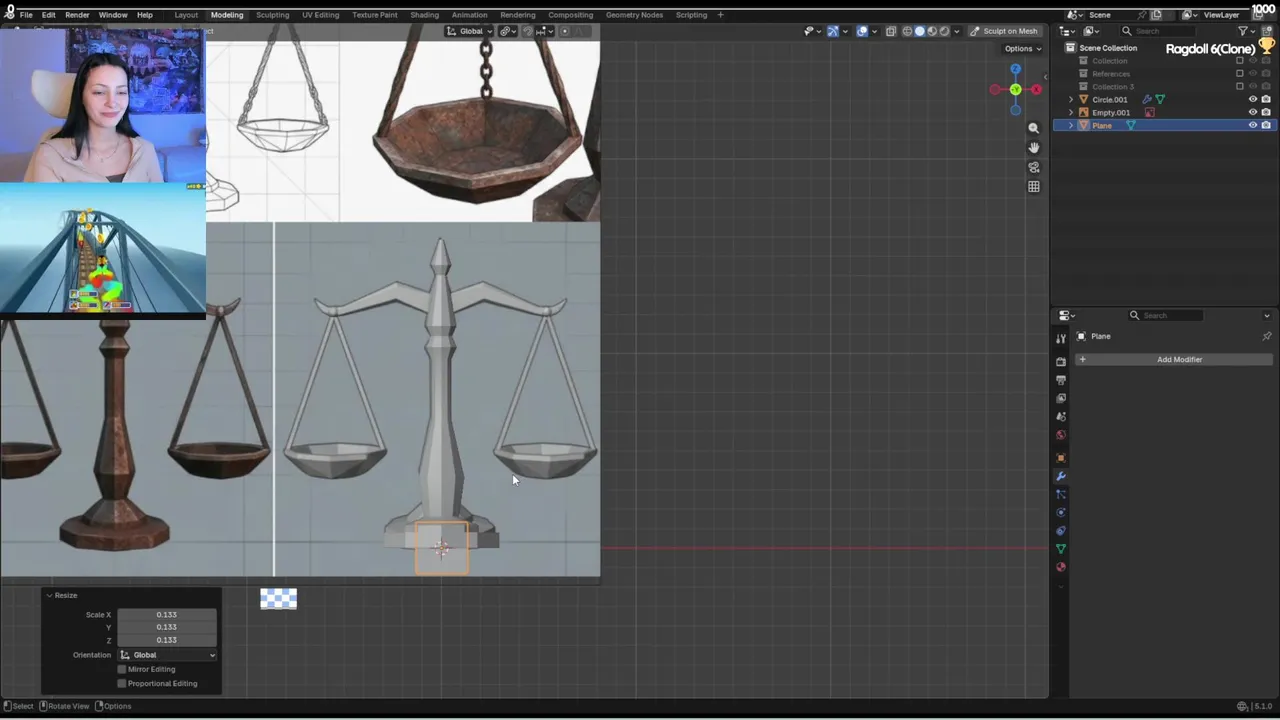The height and width of the screenshot is (720, 1280).
Task: Open the Modifiers wrench properties tab
Action: click(1061, 476)
